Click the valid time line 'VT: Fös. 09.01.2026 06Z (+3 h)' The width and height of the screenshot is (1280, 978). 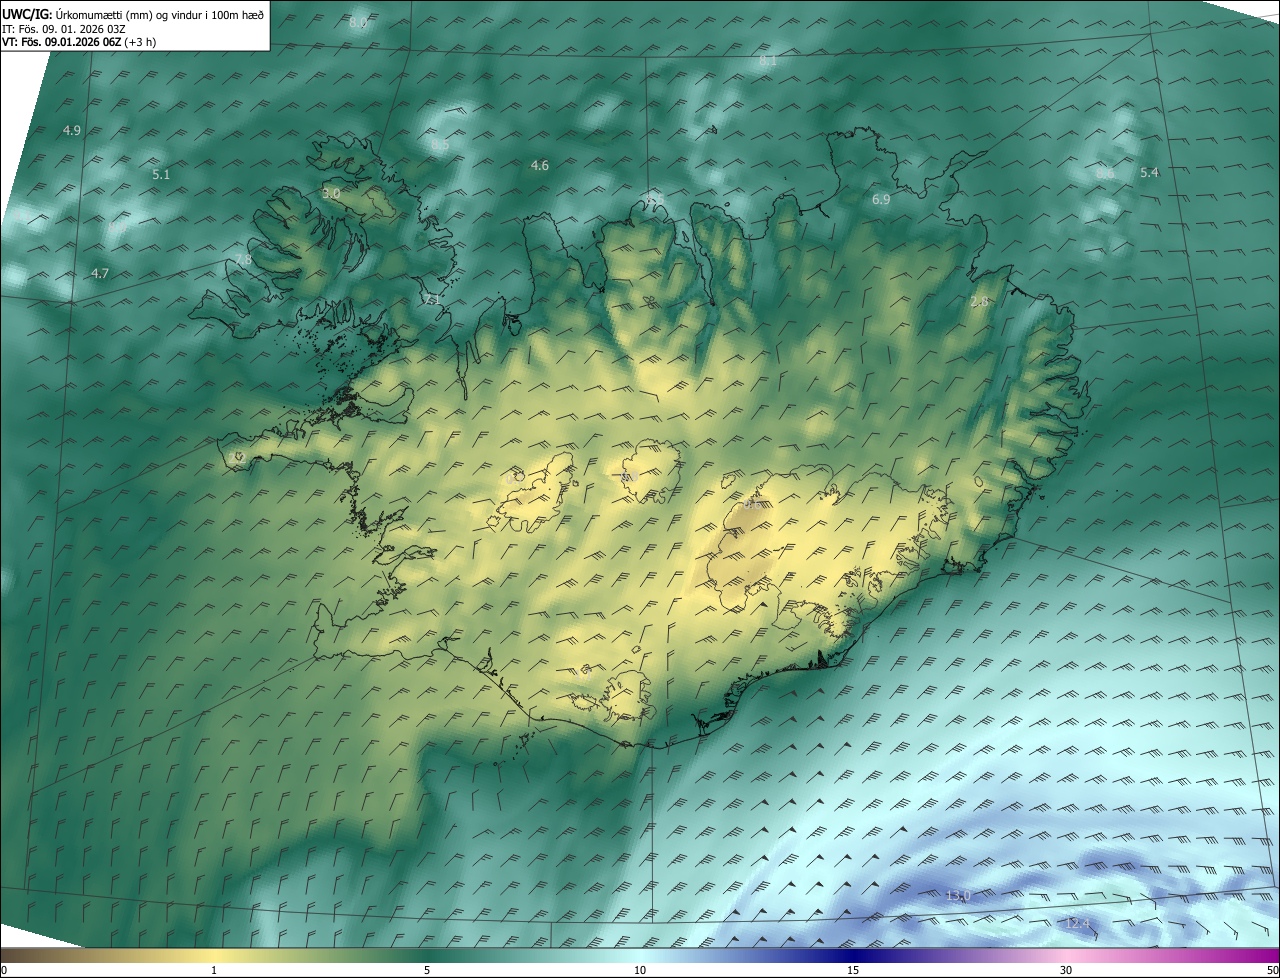click(x=79, y=42)
